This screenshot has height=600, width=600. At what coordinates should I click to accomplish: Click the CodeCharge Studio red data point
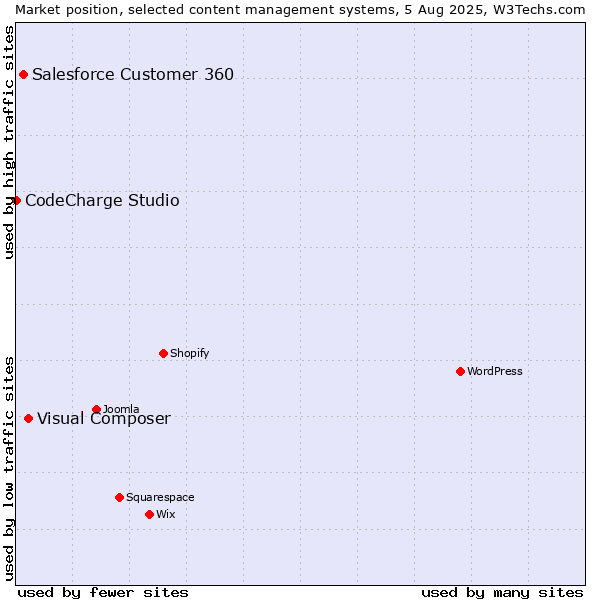point(16,201)
